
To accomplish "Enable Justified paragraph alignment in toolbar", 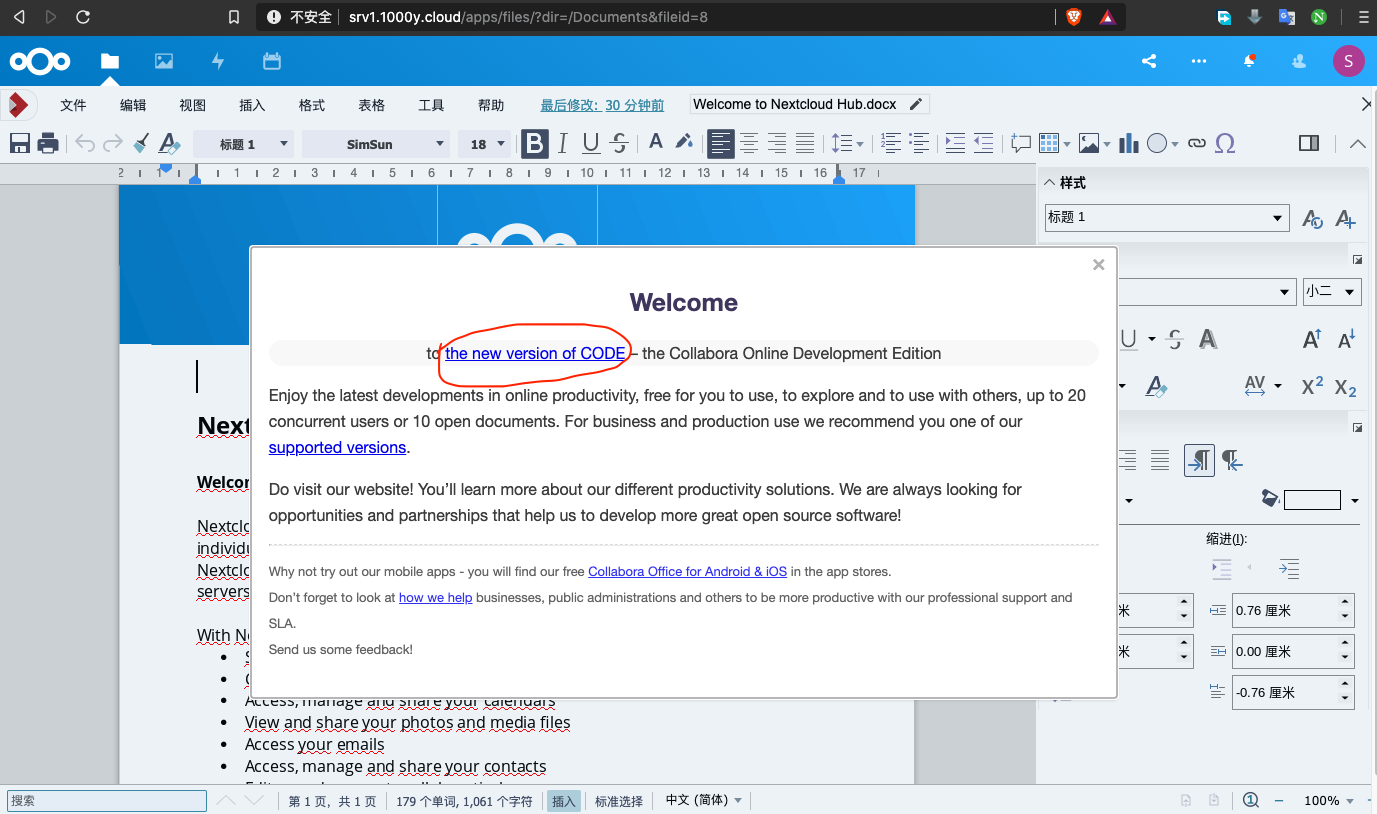I will (x=805, y=144).
